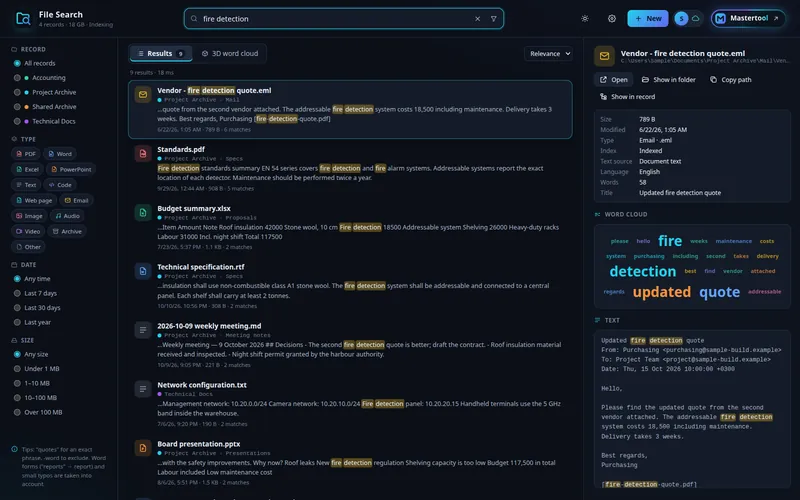Viewport: 800px width, 500px height.
Task: Clear the search query with the X icon
Action: point(478,19)
